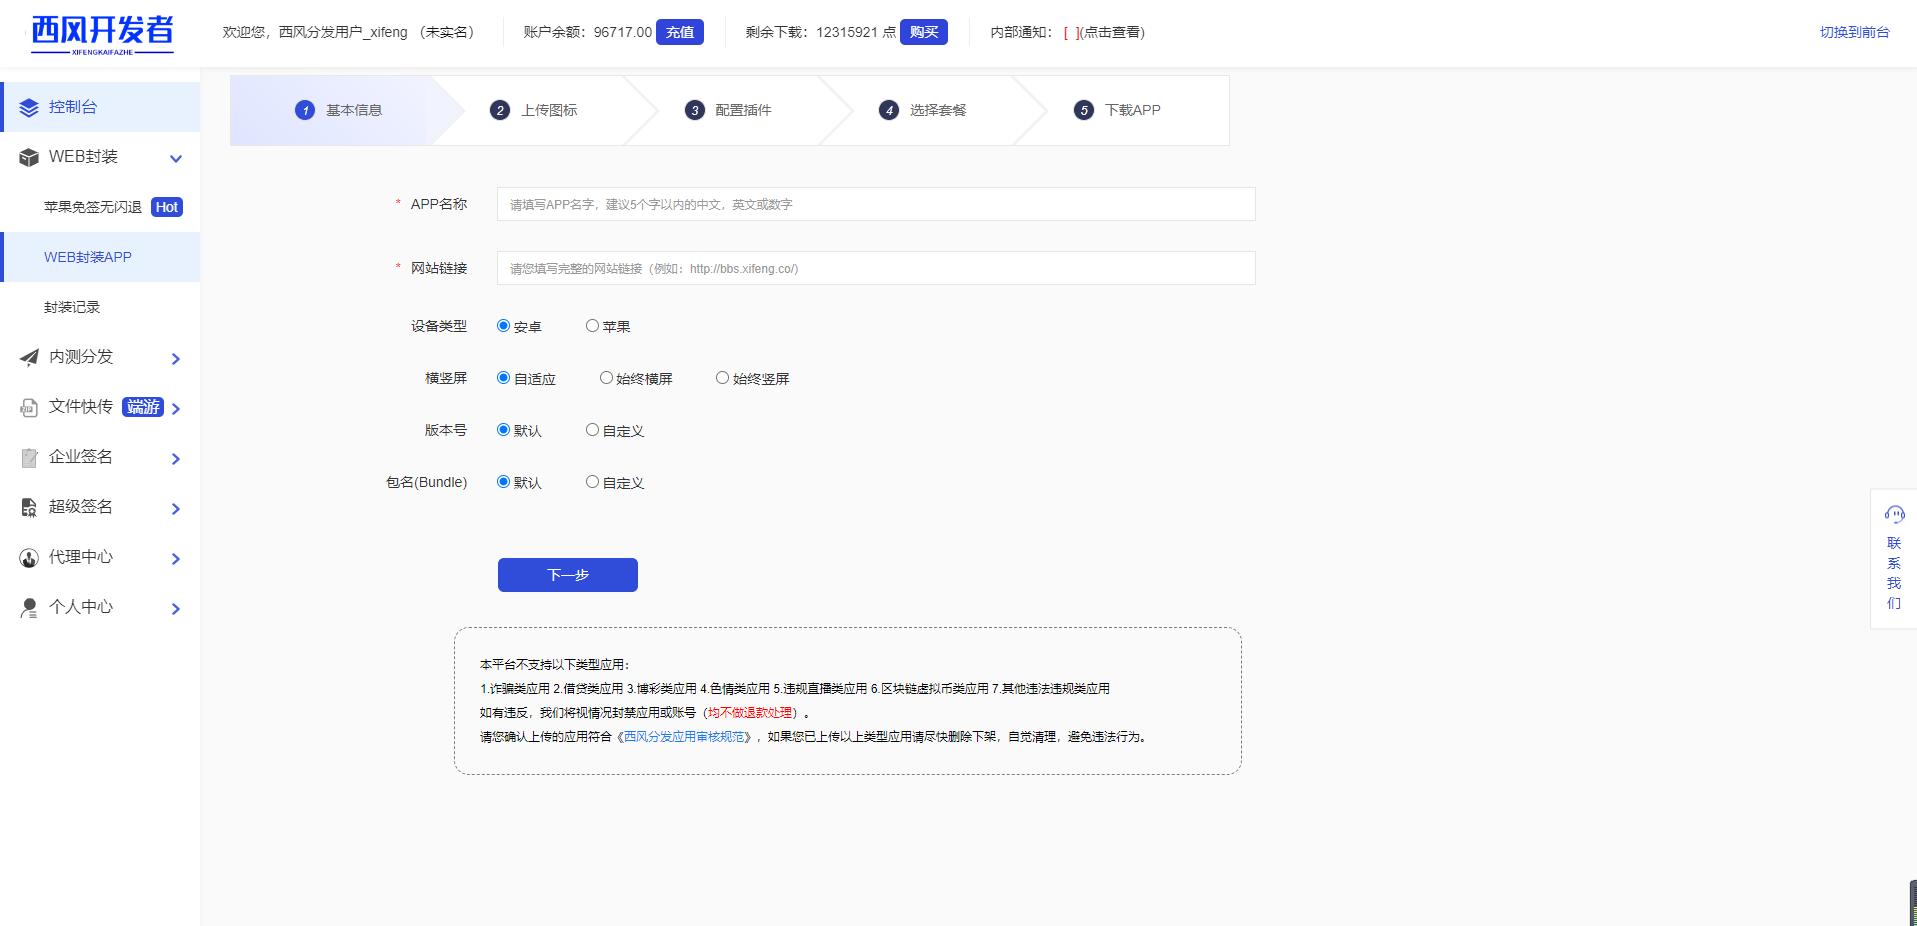Click the 企业签名 document icon
1917x926 pixels.
(x=29, y=458)
